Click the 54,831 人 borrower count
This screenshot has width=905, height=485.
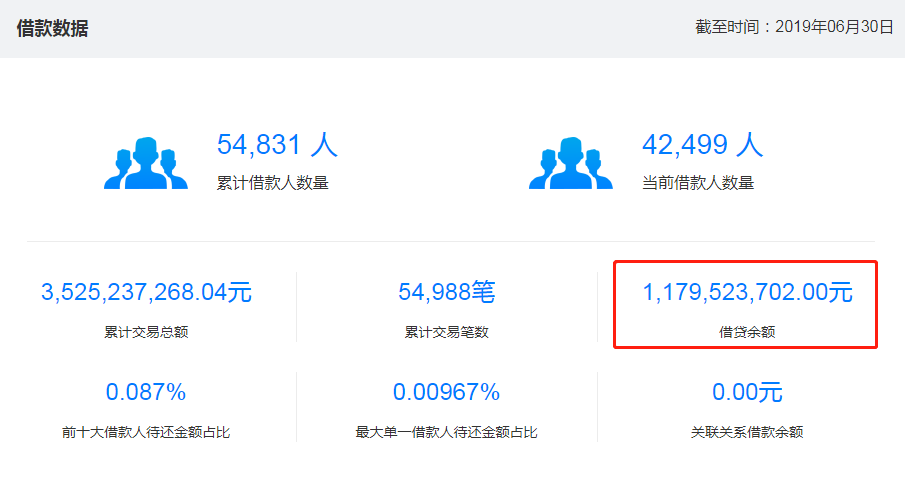click(277, 145)
